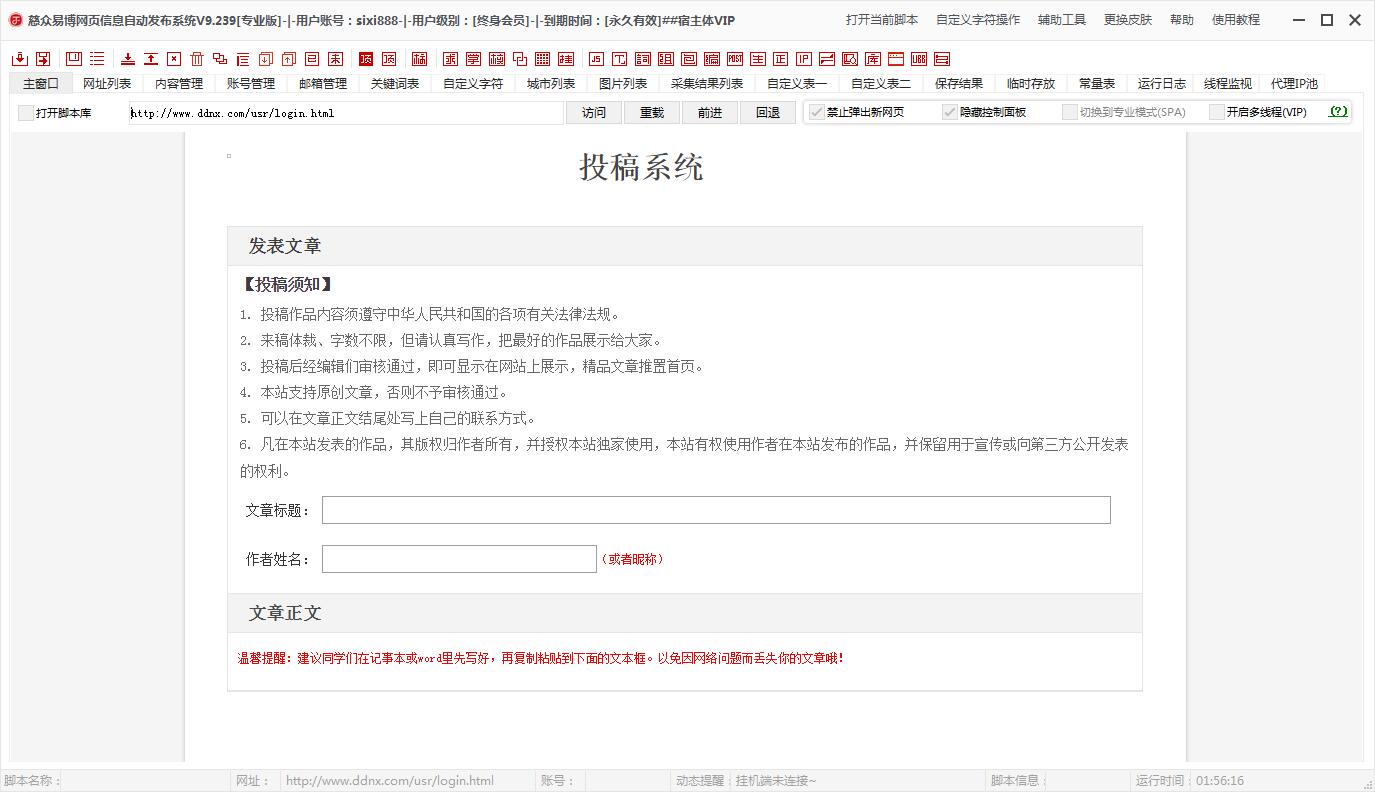The height and width of the screenshot is (792, 1375).
Task: Click the JS script toolbar icon
Action: click(596, 59)
